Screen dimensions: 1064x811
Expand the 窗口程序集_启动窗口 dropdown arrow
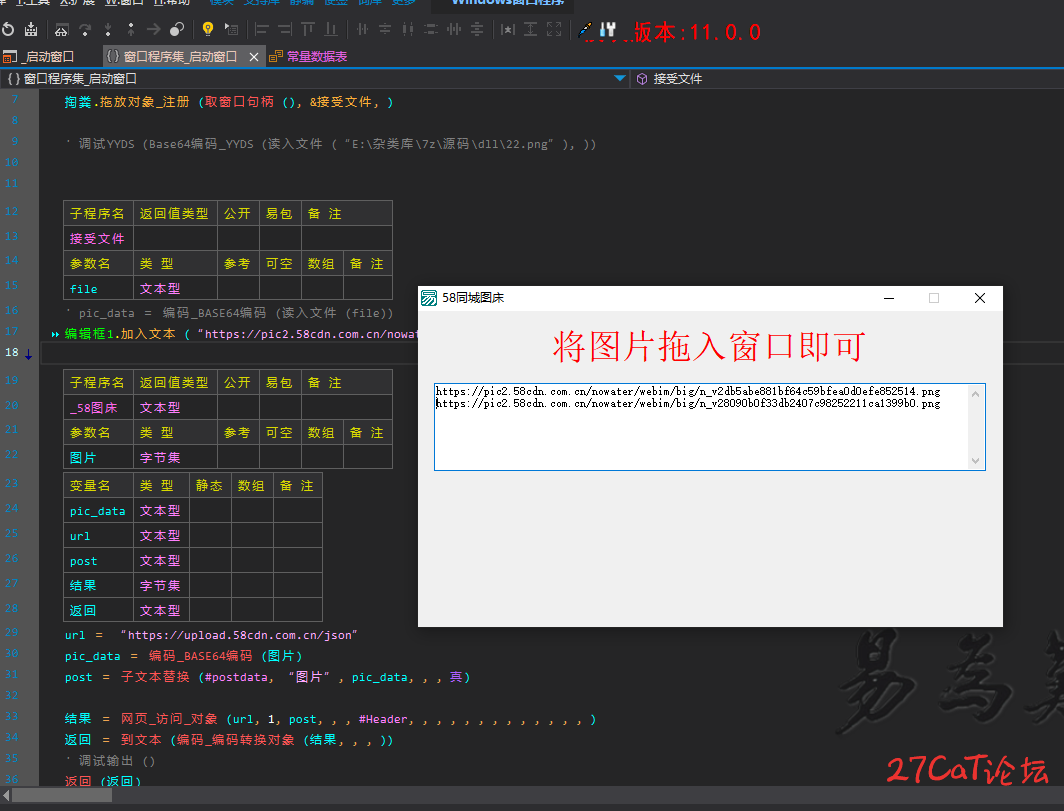tap(620, 79)
